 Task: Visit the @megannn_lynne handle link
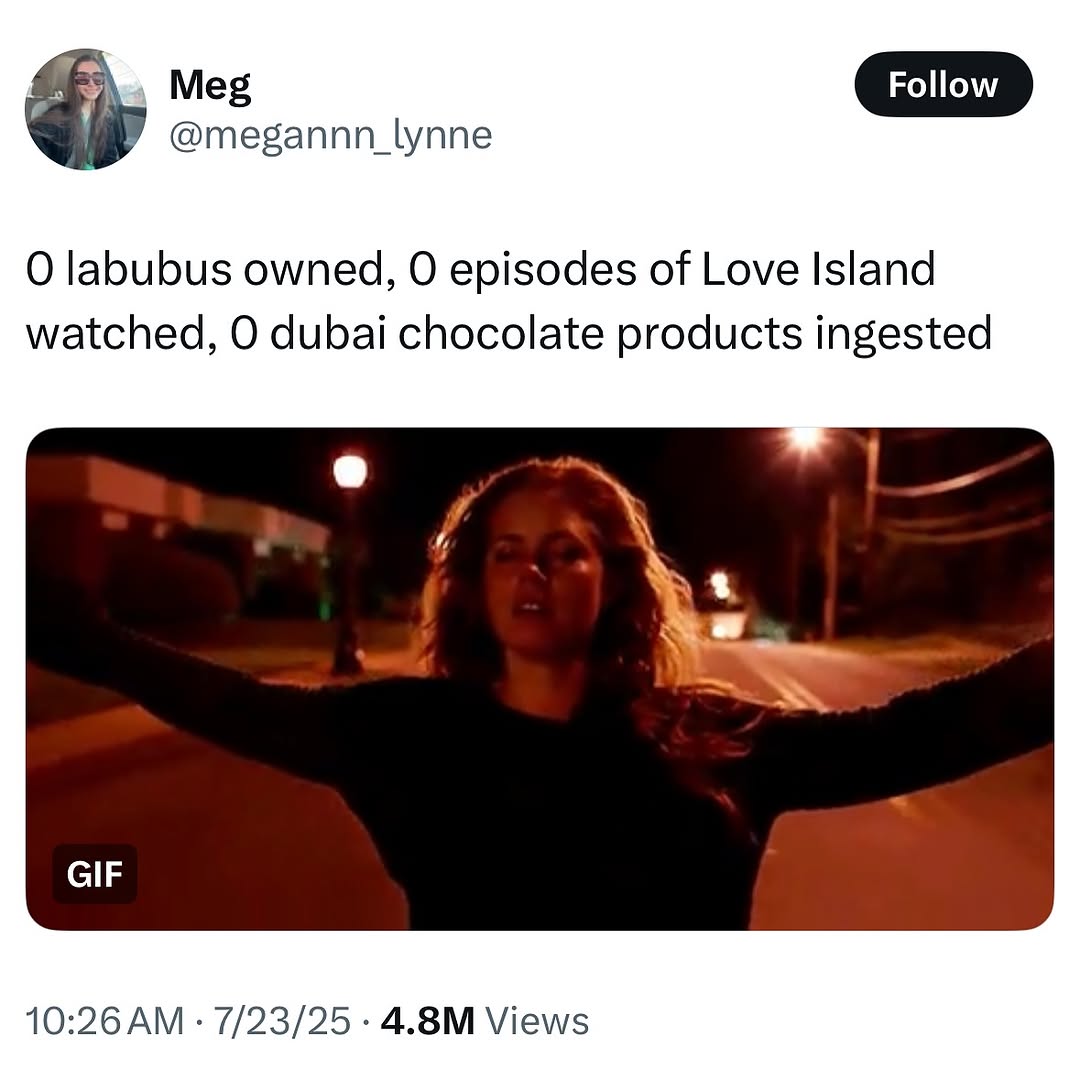[x=331, y=136]
